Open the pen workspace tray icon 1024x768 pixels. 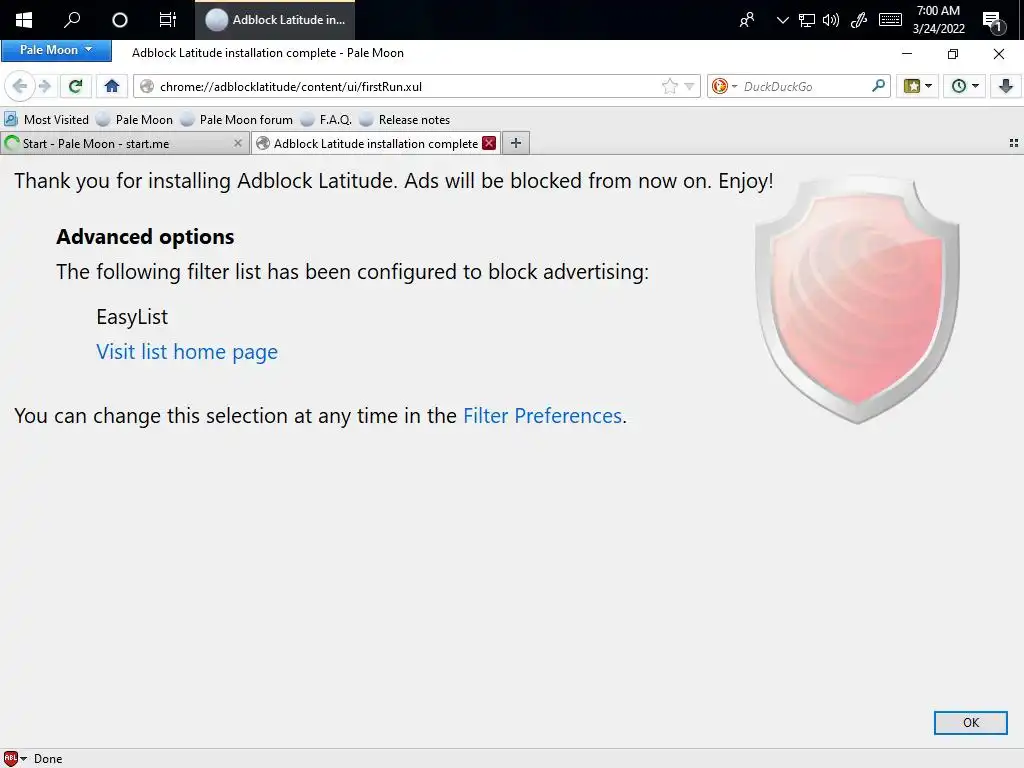click(x=859, y=20)
